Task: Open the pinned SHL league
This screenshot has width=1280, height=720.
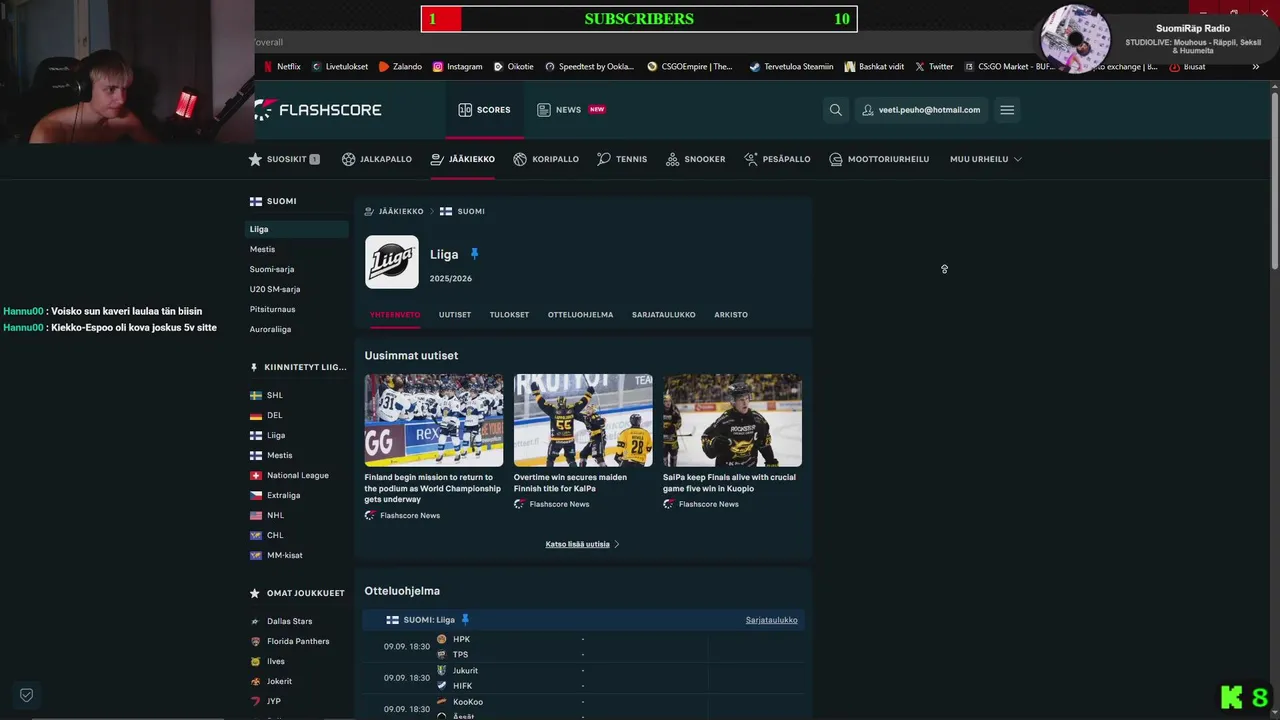Action: coord(275,395)
